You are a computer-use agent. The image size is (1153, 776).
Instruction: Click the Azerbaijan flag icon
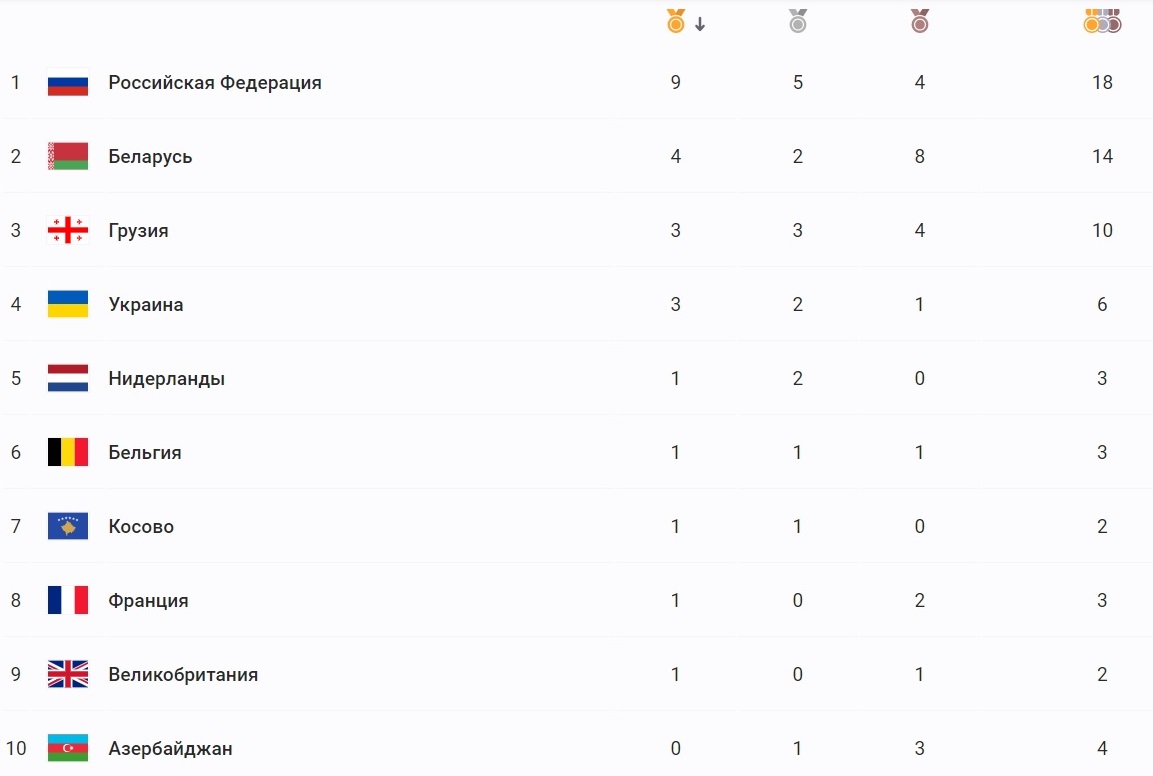68,748
